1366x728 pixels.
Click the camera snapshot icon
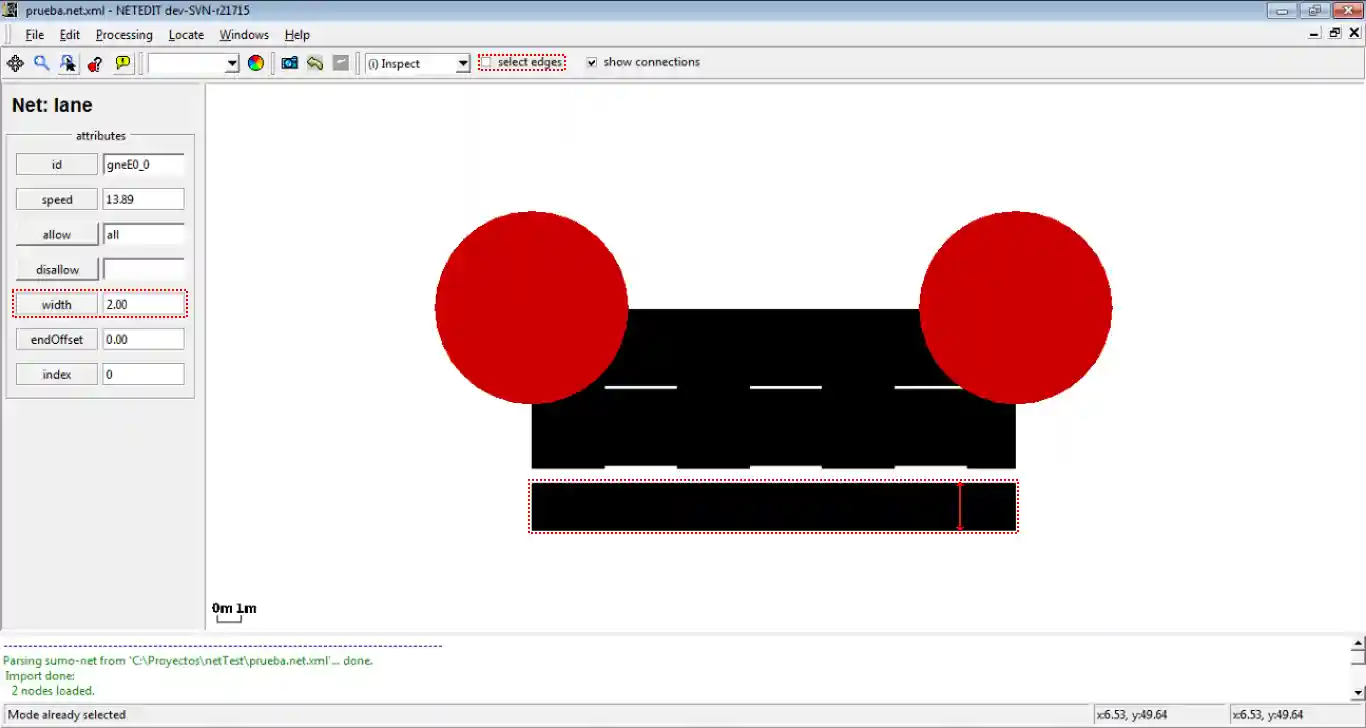tap(289, 63)
